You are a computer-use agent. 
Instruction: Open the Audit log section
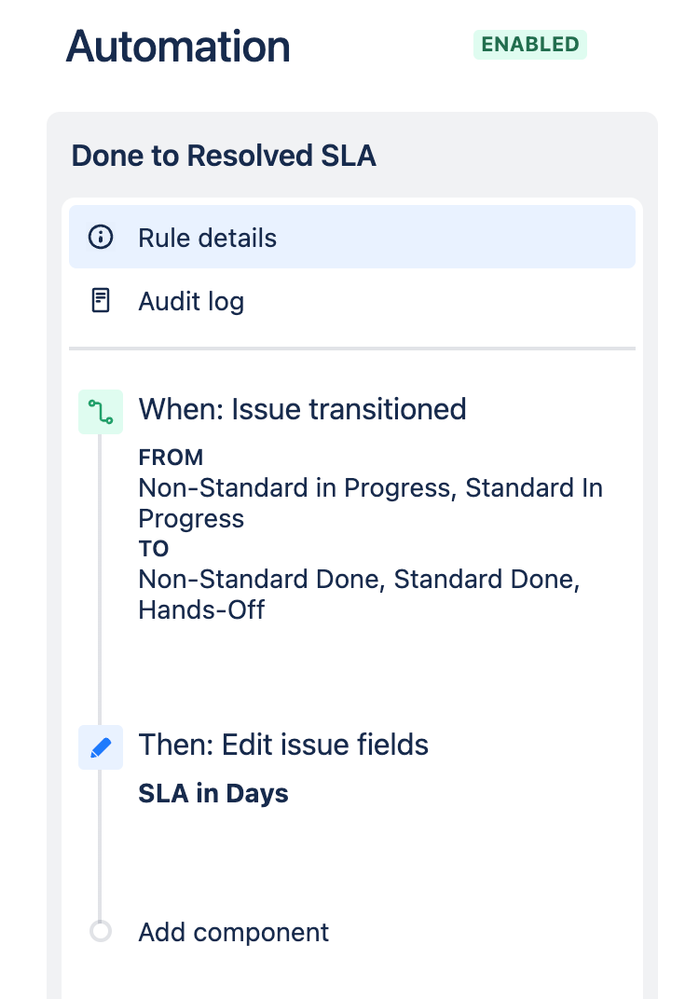[191, 301]
